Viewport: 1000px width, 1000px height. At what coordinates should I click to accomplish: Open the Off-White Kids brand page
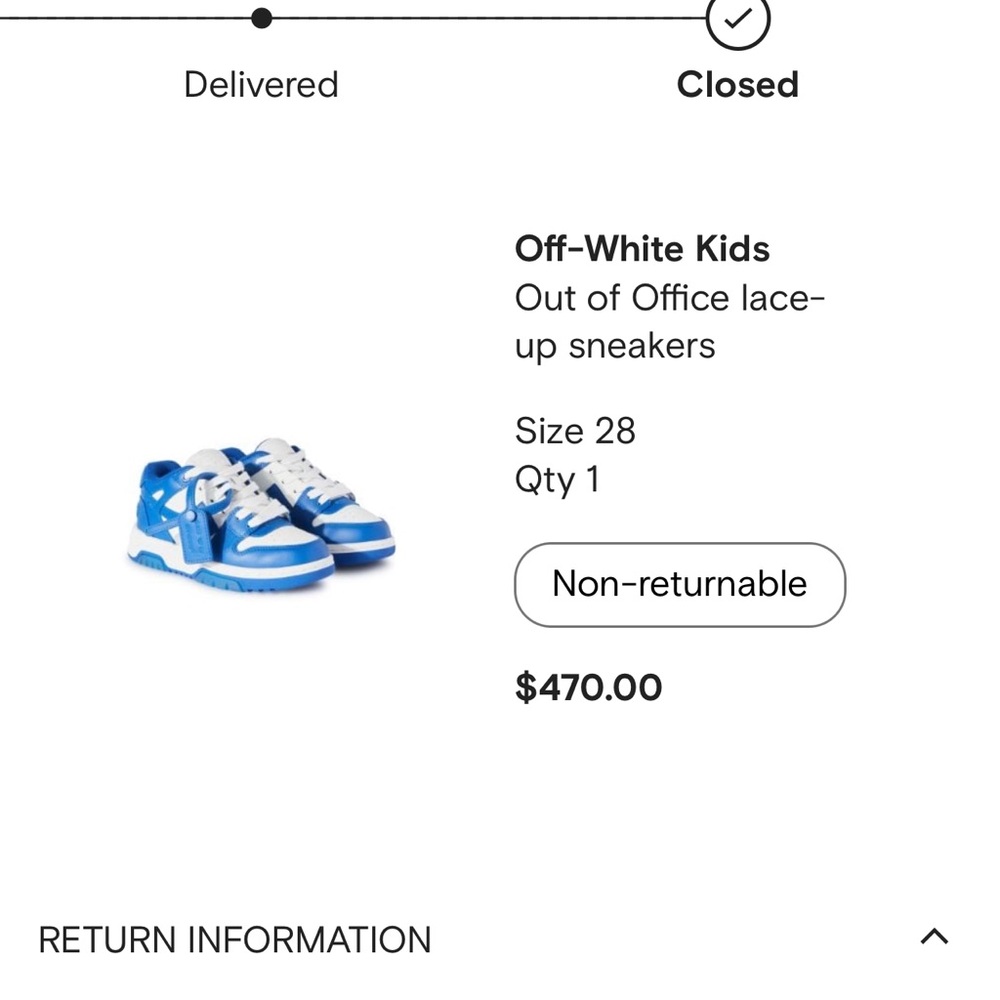click(642, 249)
